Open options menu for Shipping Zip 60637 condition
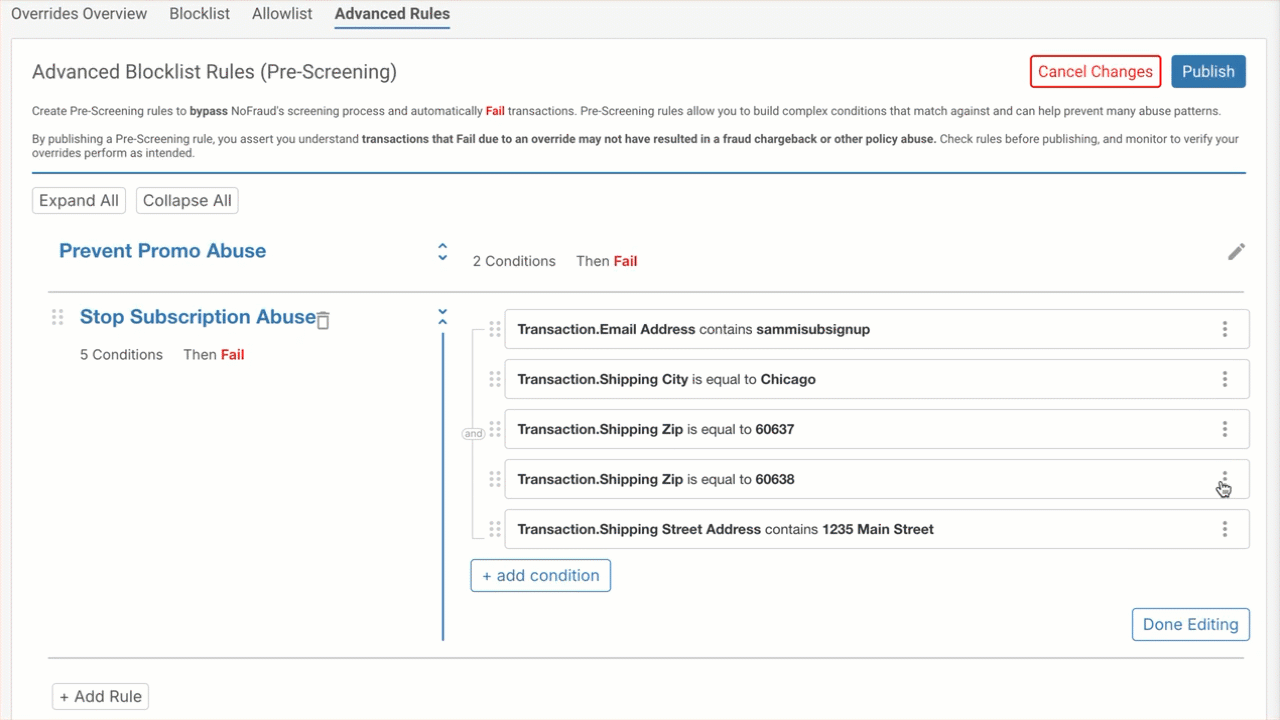 click(x=1225, y=429)
